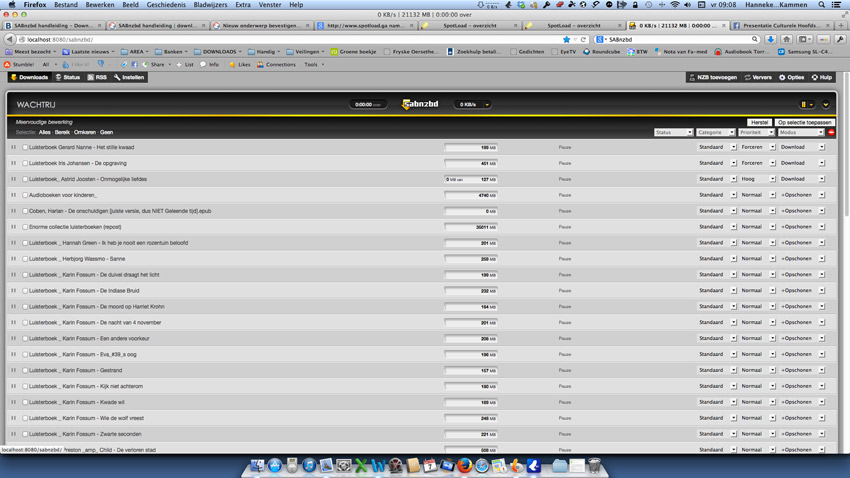Open the Bladwijzers menu in Firefox
This screenshot has width=850, height=478.
210,5
